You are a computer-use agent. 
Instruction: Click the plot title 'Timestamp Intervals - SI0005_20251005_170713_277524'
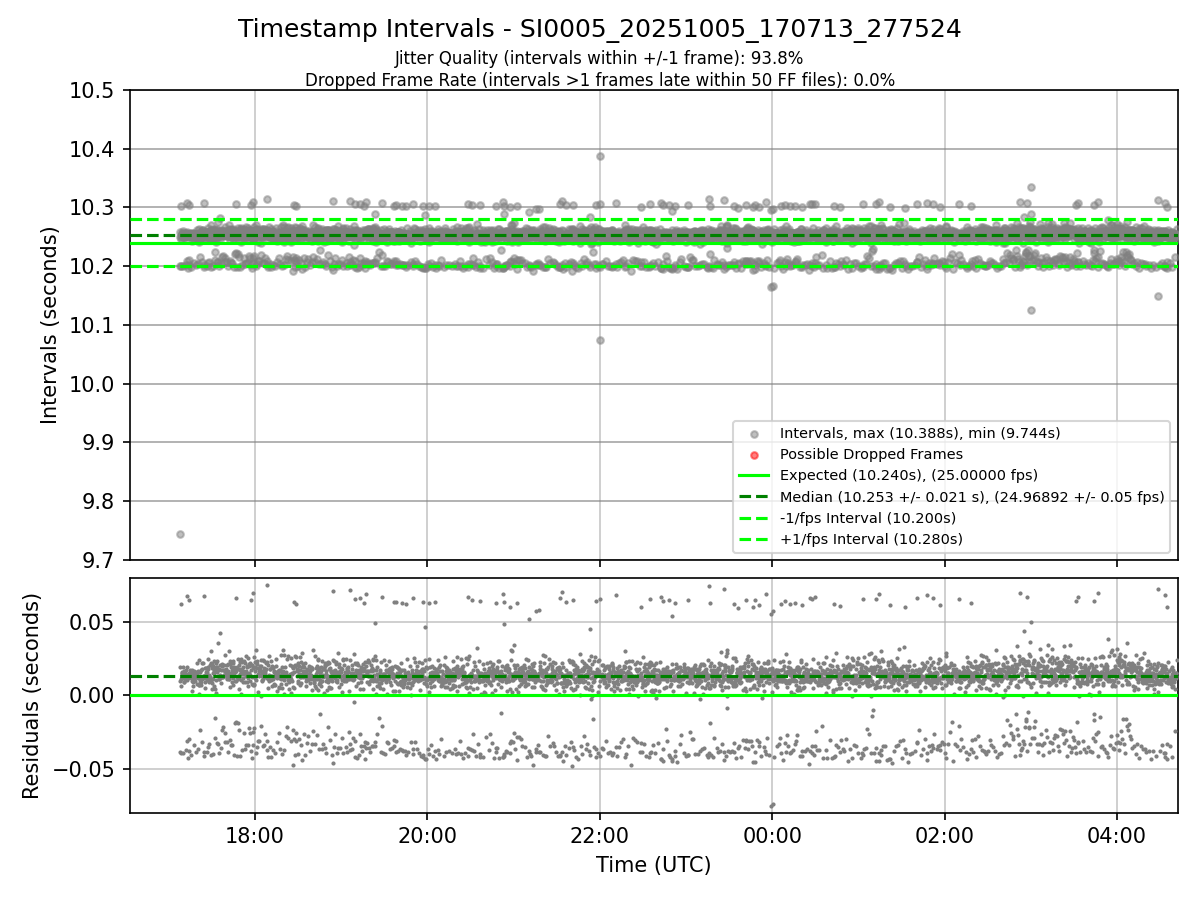(x=599, y=29)
